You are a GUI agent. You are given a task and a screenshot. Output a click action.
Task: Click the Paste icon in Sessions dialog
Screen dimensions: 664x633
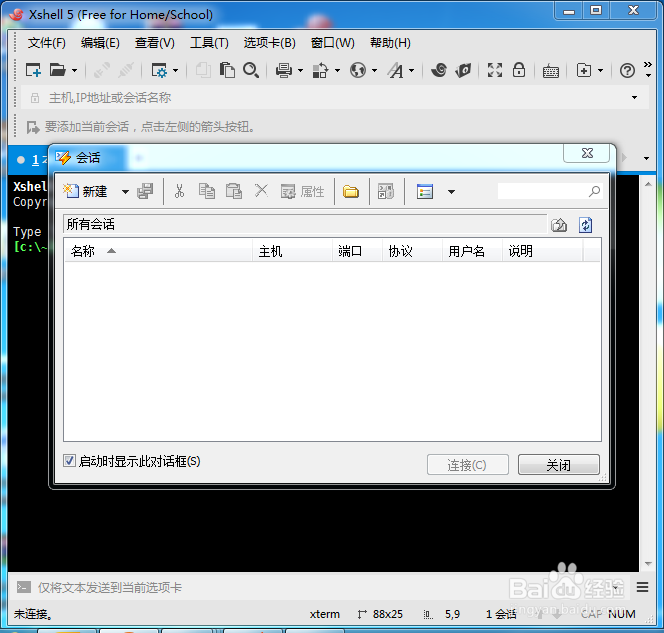233,191
